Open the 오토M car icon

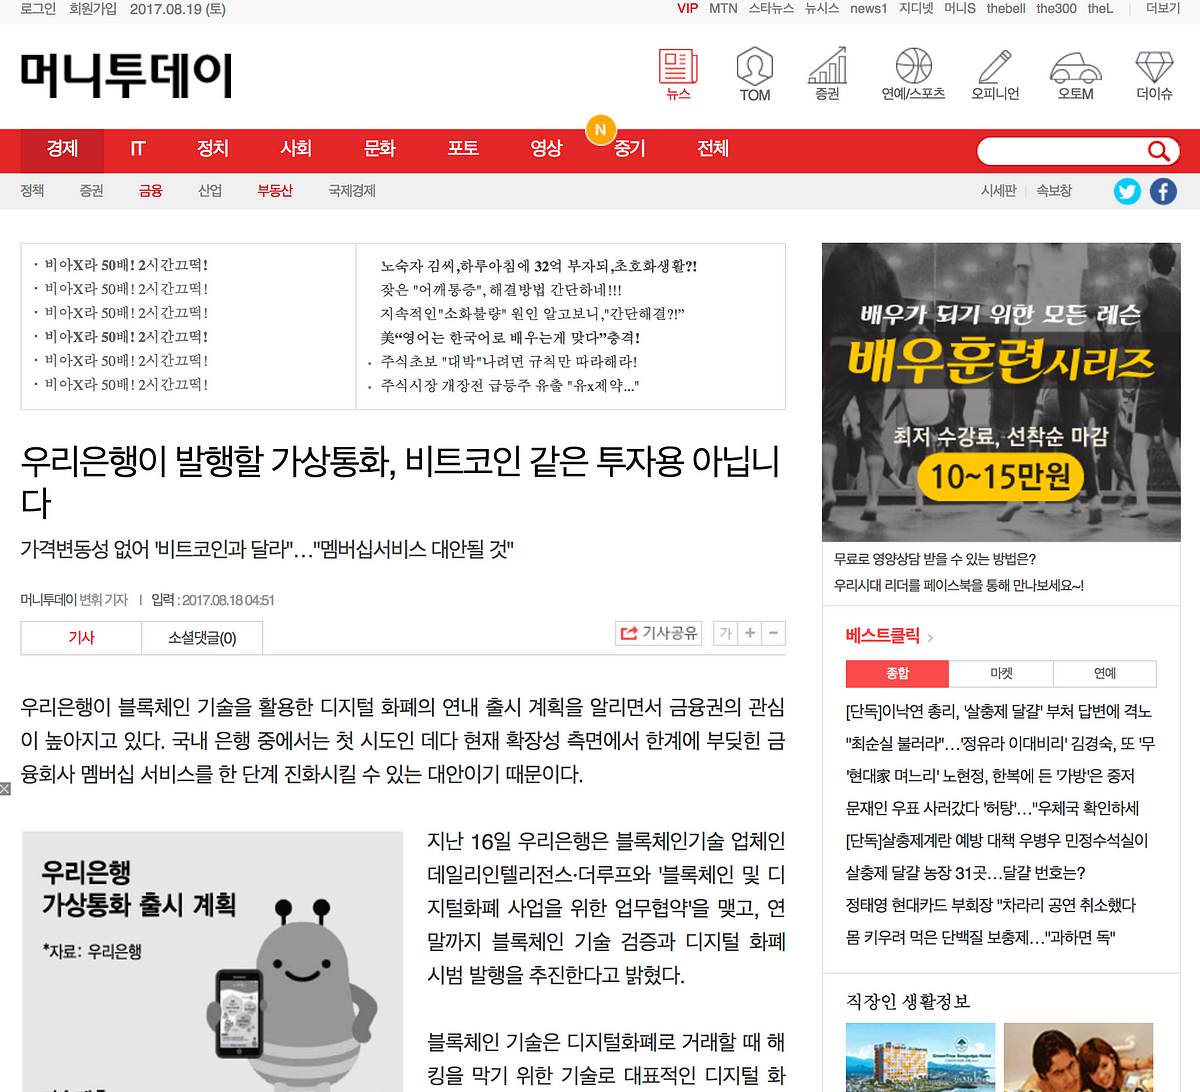point(1076,74)
